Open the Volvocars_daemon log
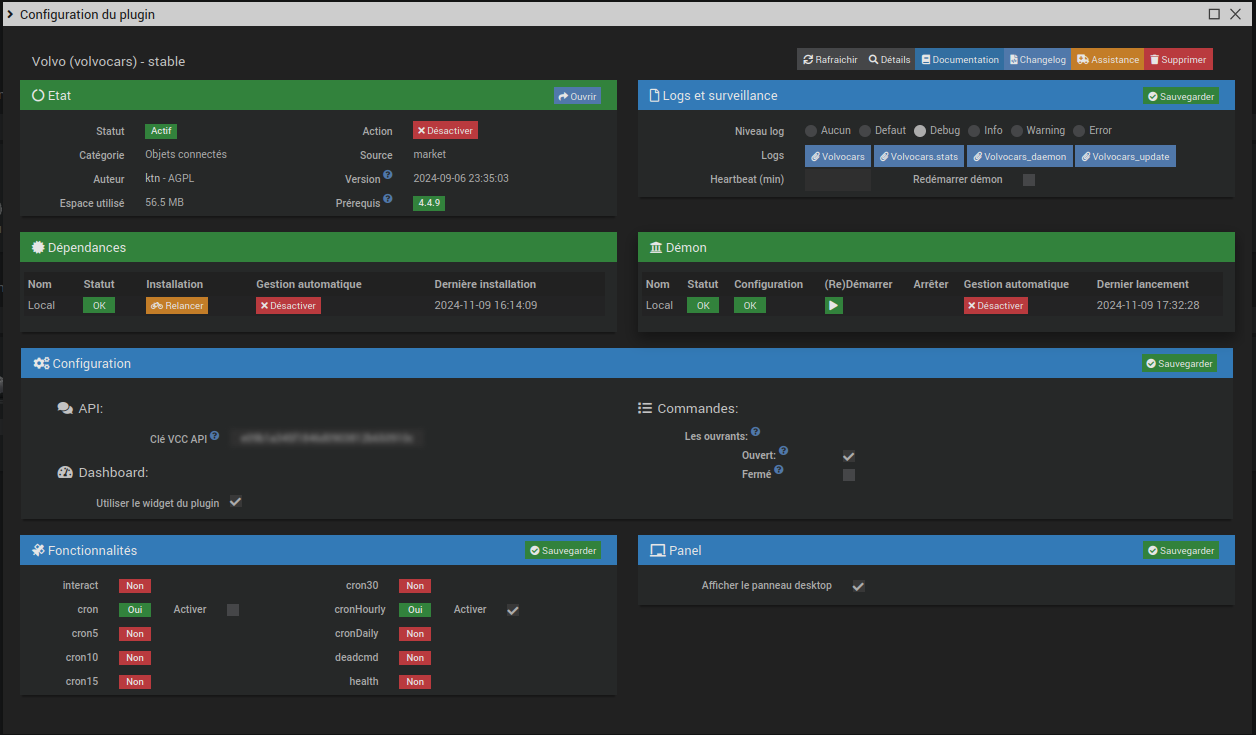Screen dimensions: 1256x735 tap(1019, 156)
